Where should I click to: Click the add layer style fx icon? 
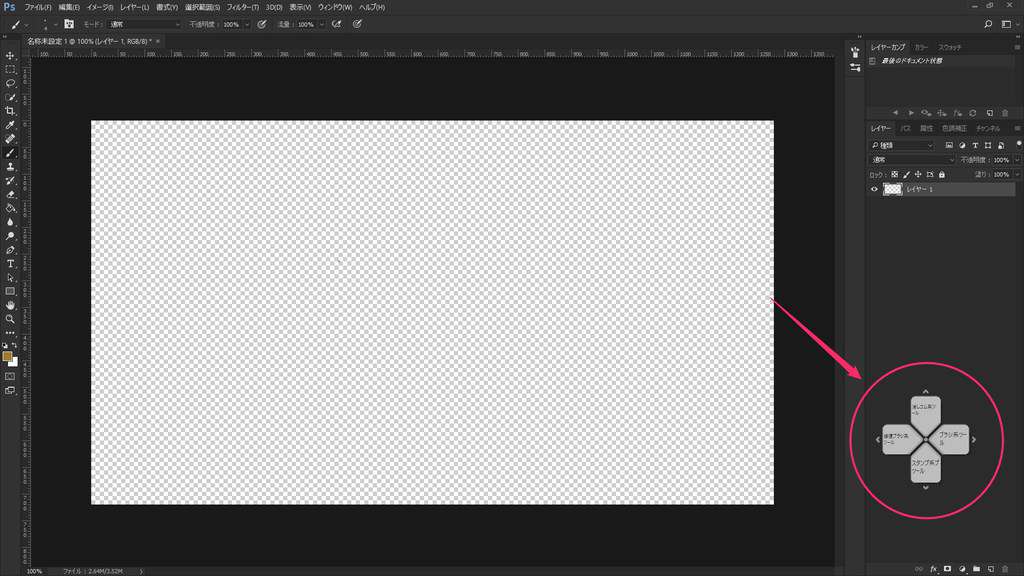pos(933,568)
